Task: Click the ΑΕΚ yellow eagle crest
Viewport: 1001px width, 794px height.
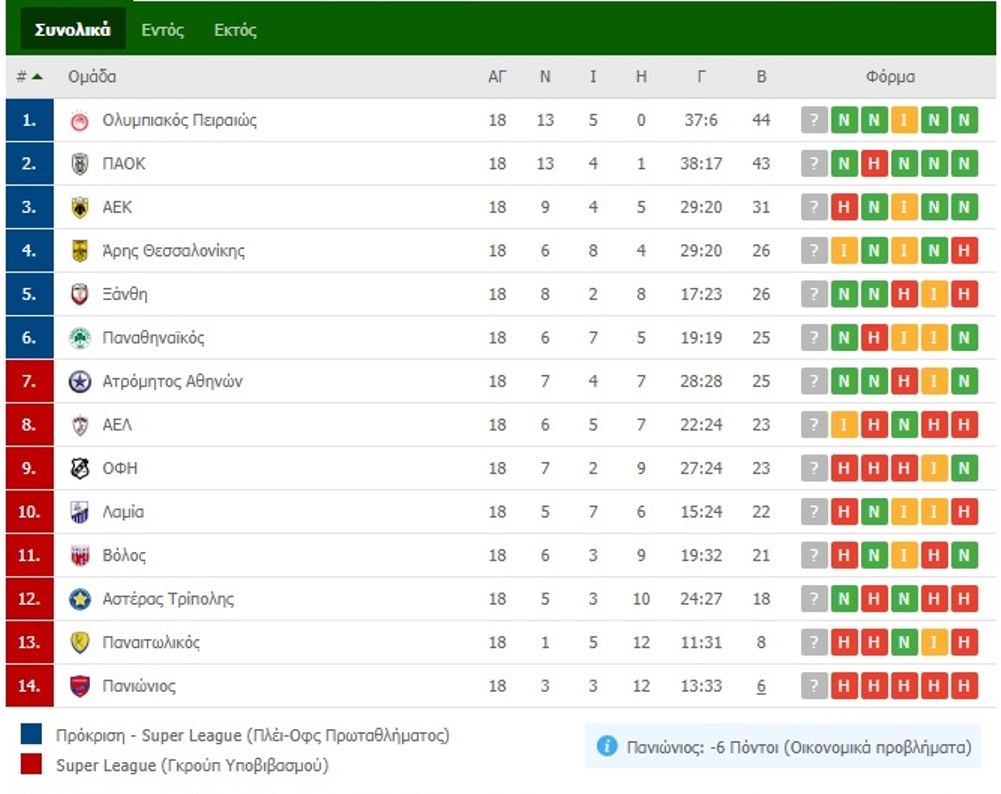Action: pos(80,207)
